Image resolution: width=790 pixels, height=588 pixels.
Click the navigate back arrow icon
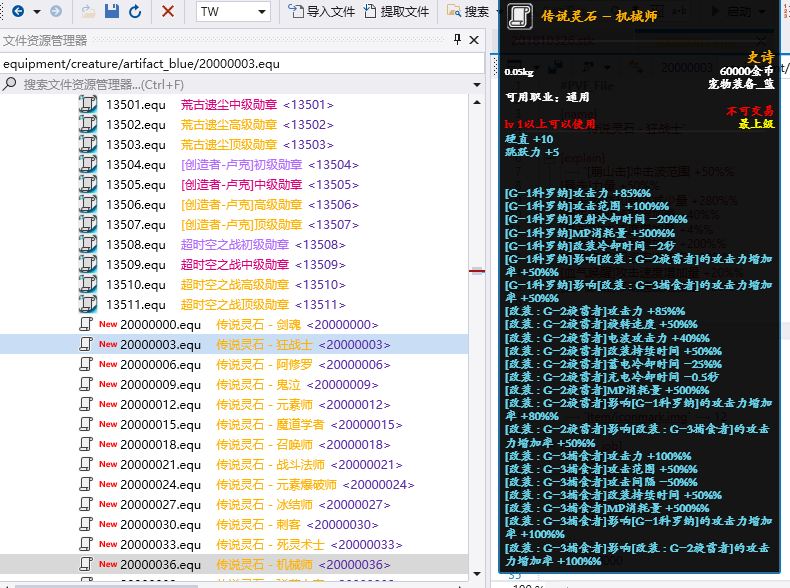pyautogui.click(x=18, y=12)
